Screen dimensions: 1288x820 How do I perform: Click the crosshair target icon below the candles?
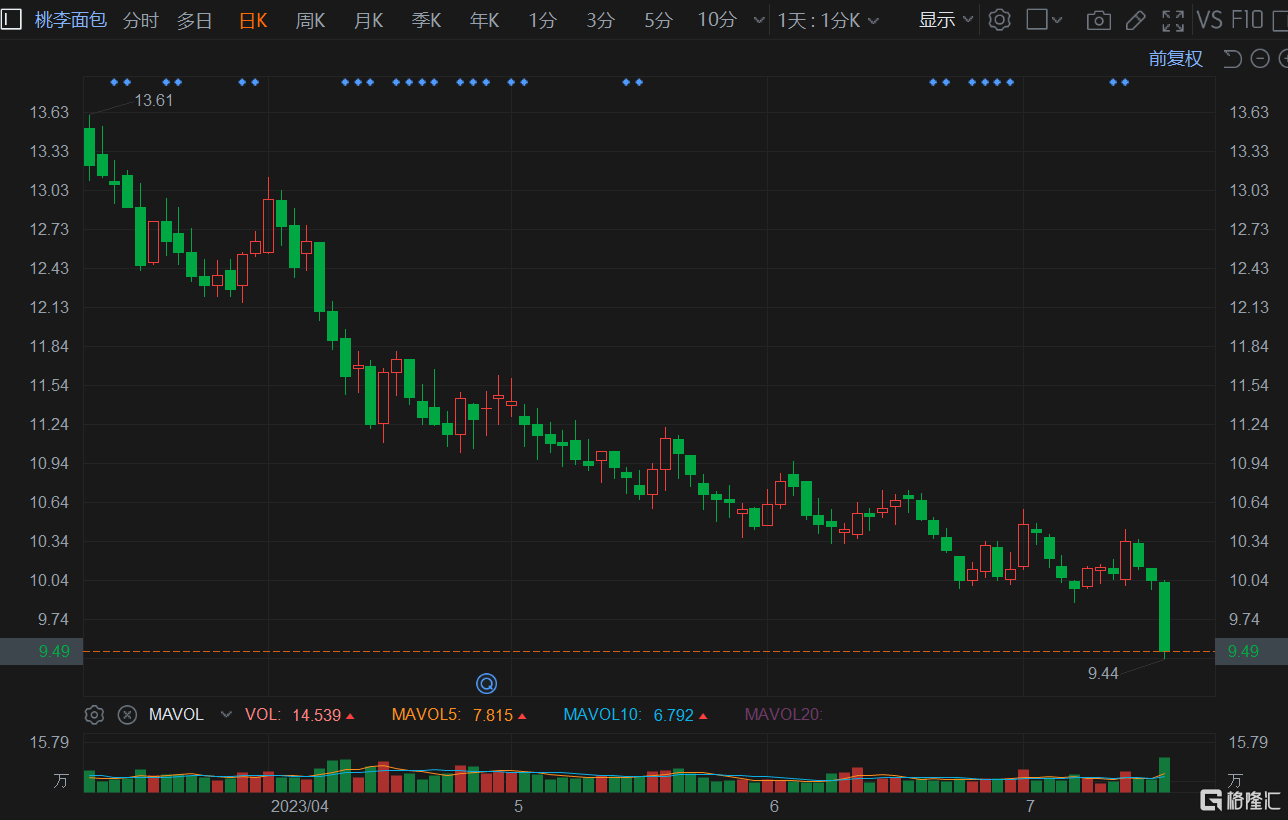(486, 683)
